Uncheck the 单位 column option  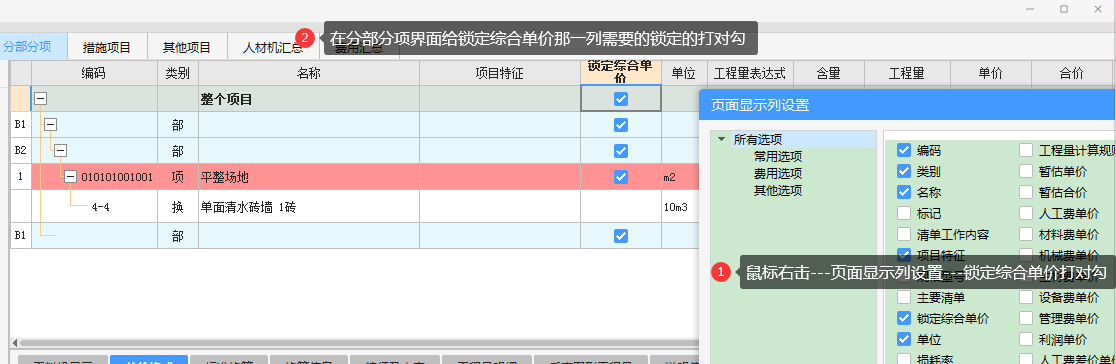pyautogui.click(x=904, y=338)
